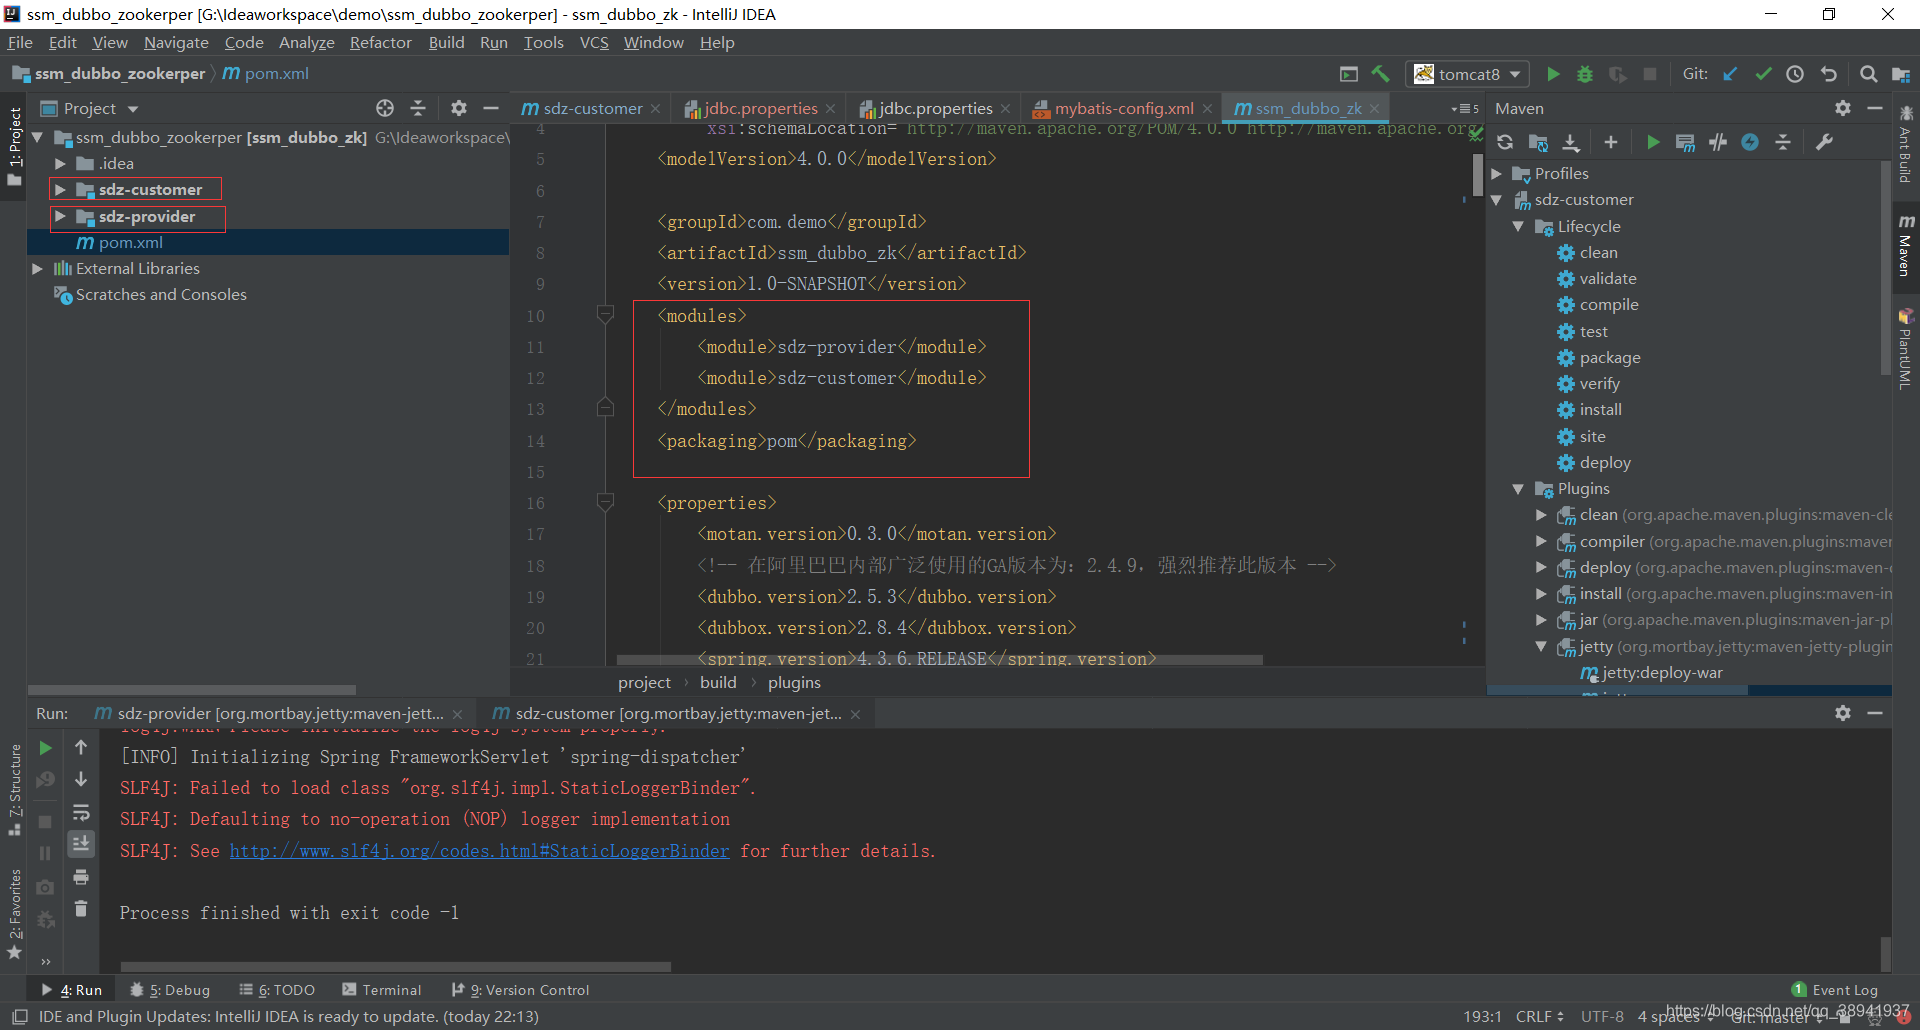This screenshot has height=1030, width=1920.
Task: Expand the .idea folder
Action: click(61, 163)
